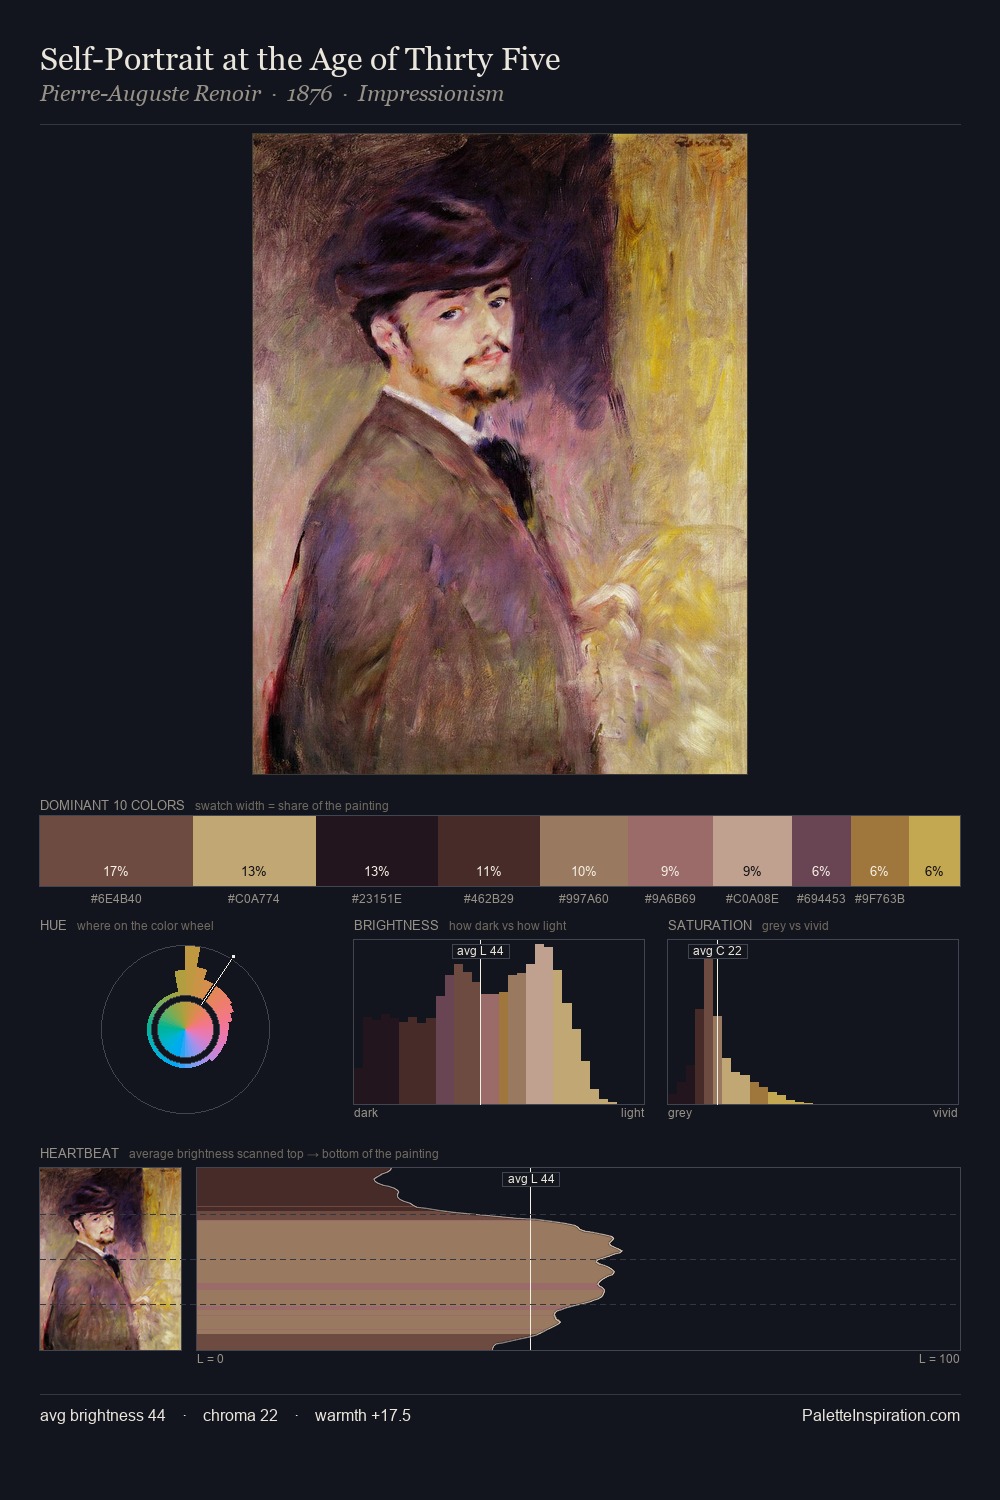Click the rightmost yellow 6% swatch
Image resolution: width=1000 pixels, height=1500 pixels.
pos(934,851)
